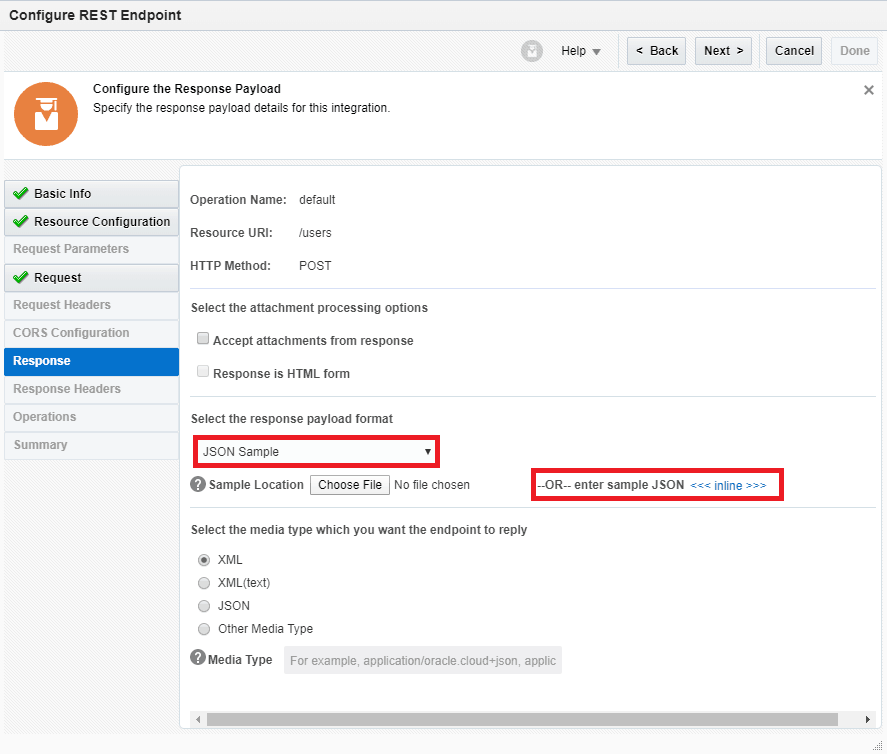Click the notification icon beside Help
The image size is (887, 754).
[x=532, y=51]
